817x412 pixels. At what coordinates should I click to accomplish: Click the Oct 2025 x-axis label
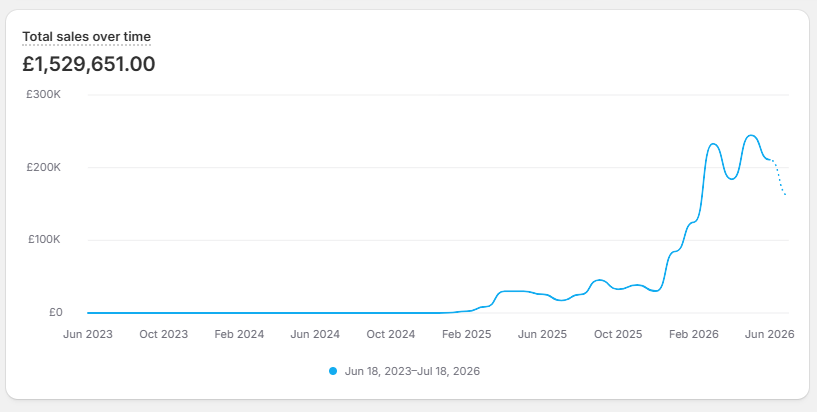tap(618, 334)
